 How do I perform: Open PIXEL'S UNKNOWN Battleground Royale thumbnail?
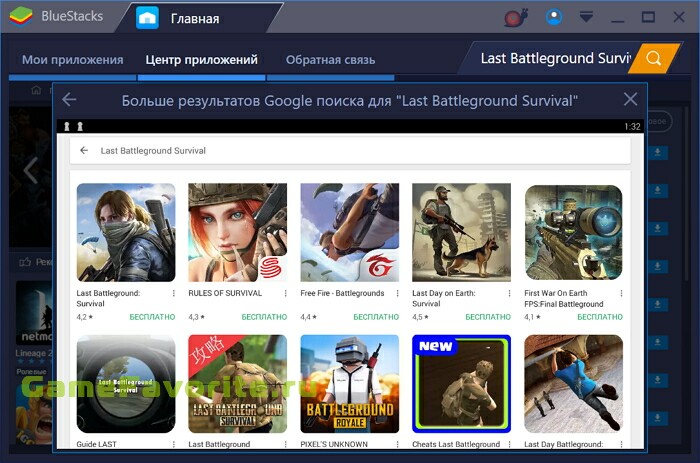tap(350, 384)
